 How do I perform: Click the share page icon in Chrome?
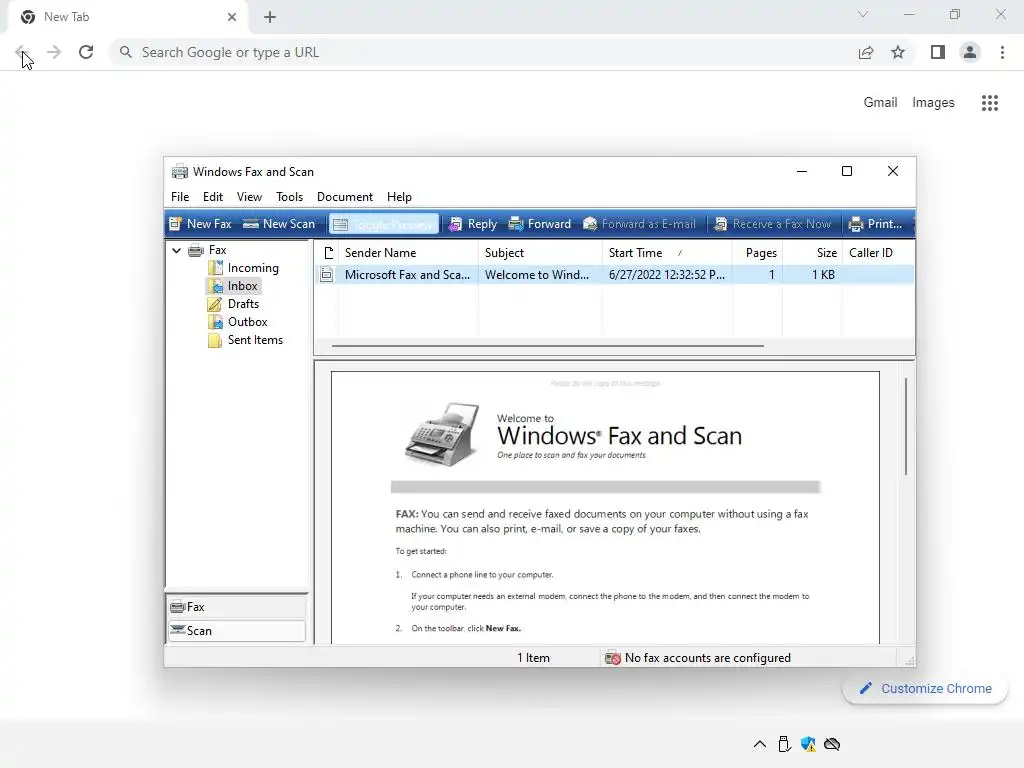(x=866, y=52)
